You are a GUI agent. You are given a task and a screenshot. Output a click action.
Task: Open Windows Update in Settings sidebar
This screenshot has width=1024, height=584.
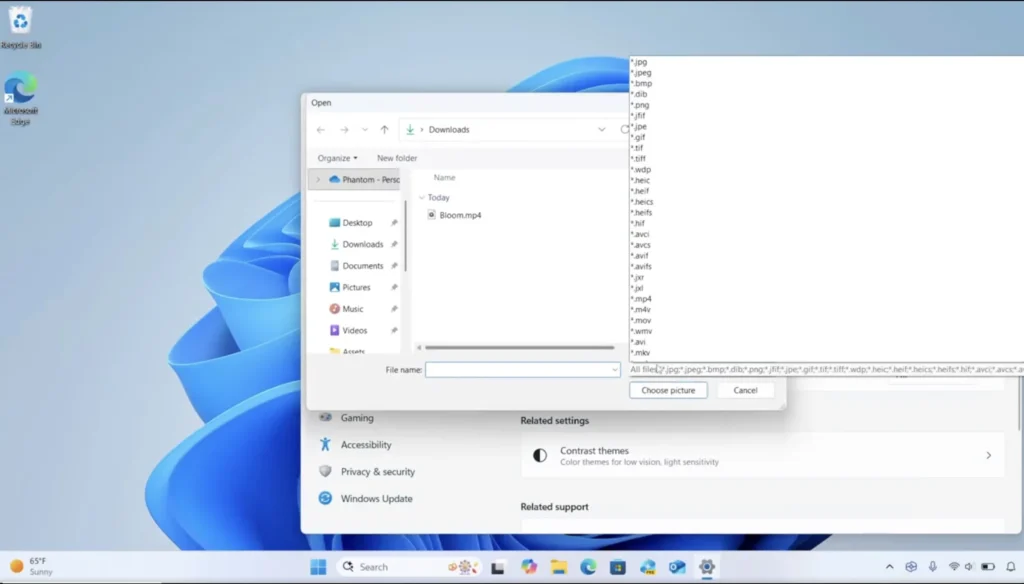[x=376, y=498]
